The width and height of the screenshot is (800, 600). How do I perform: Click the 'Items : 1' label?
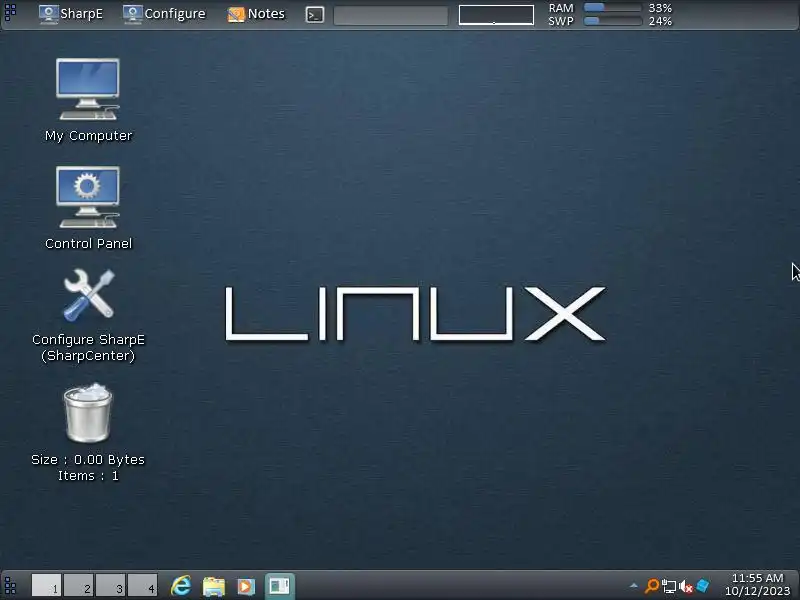coord(88,476)
